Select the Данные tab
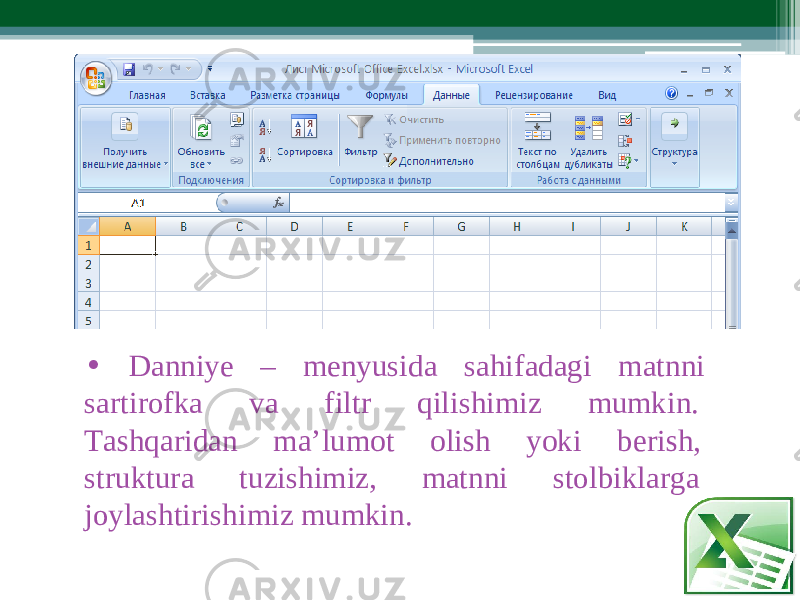 [451, 95]
